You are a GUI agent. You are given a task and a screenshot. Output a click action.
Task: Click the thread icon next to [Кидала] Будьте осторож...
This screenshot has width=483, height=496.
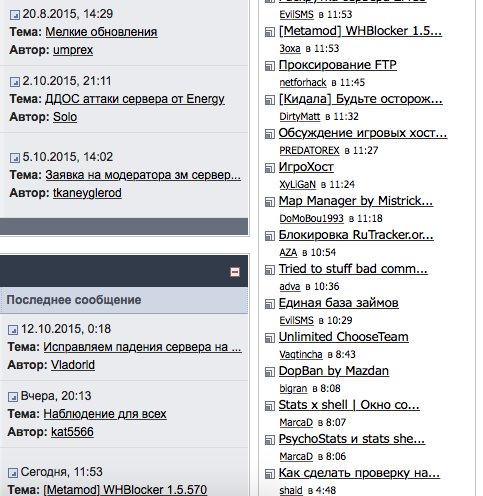270,100
